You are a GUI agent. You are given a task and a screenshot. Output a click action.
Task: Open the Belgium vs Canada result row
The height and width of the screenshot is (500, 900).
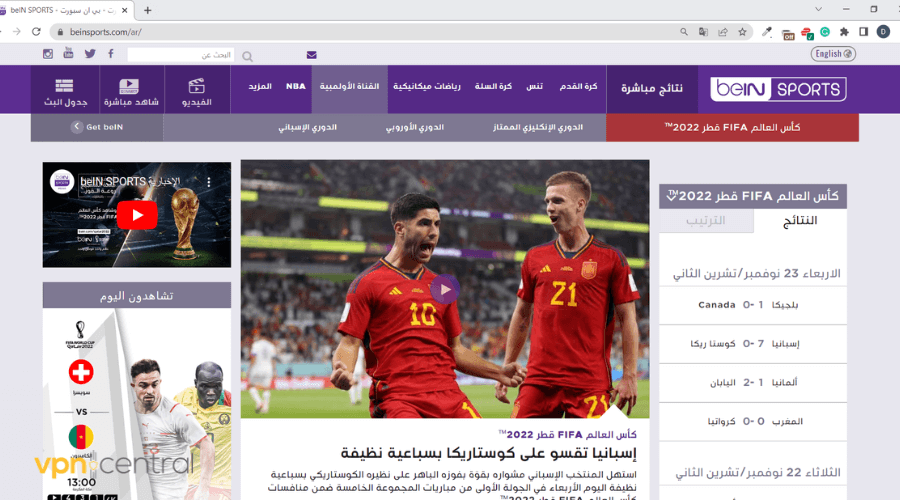pyautogui.click(x=752, y=305)
